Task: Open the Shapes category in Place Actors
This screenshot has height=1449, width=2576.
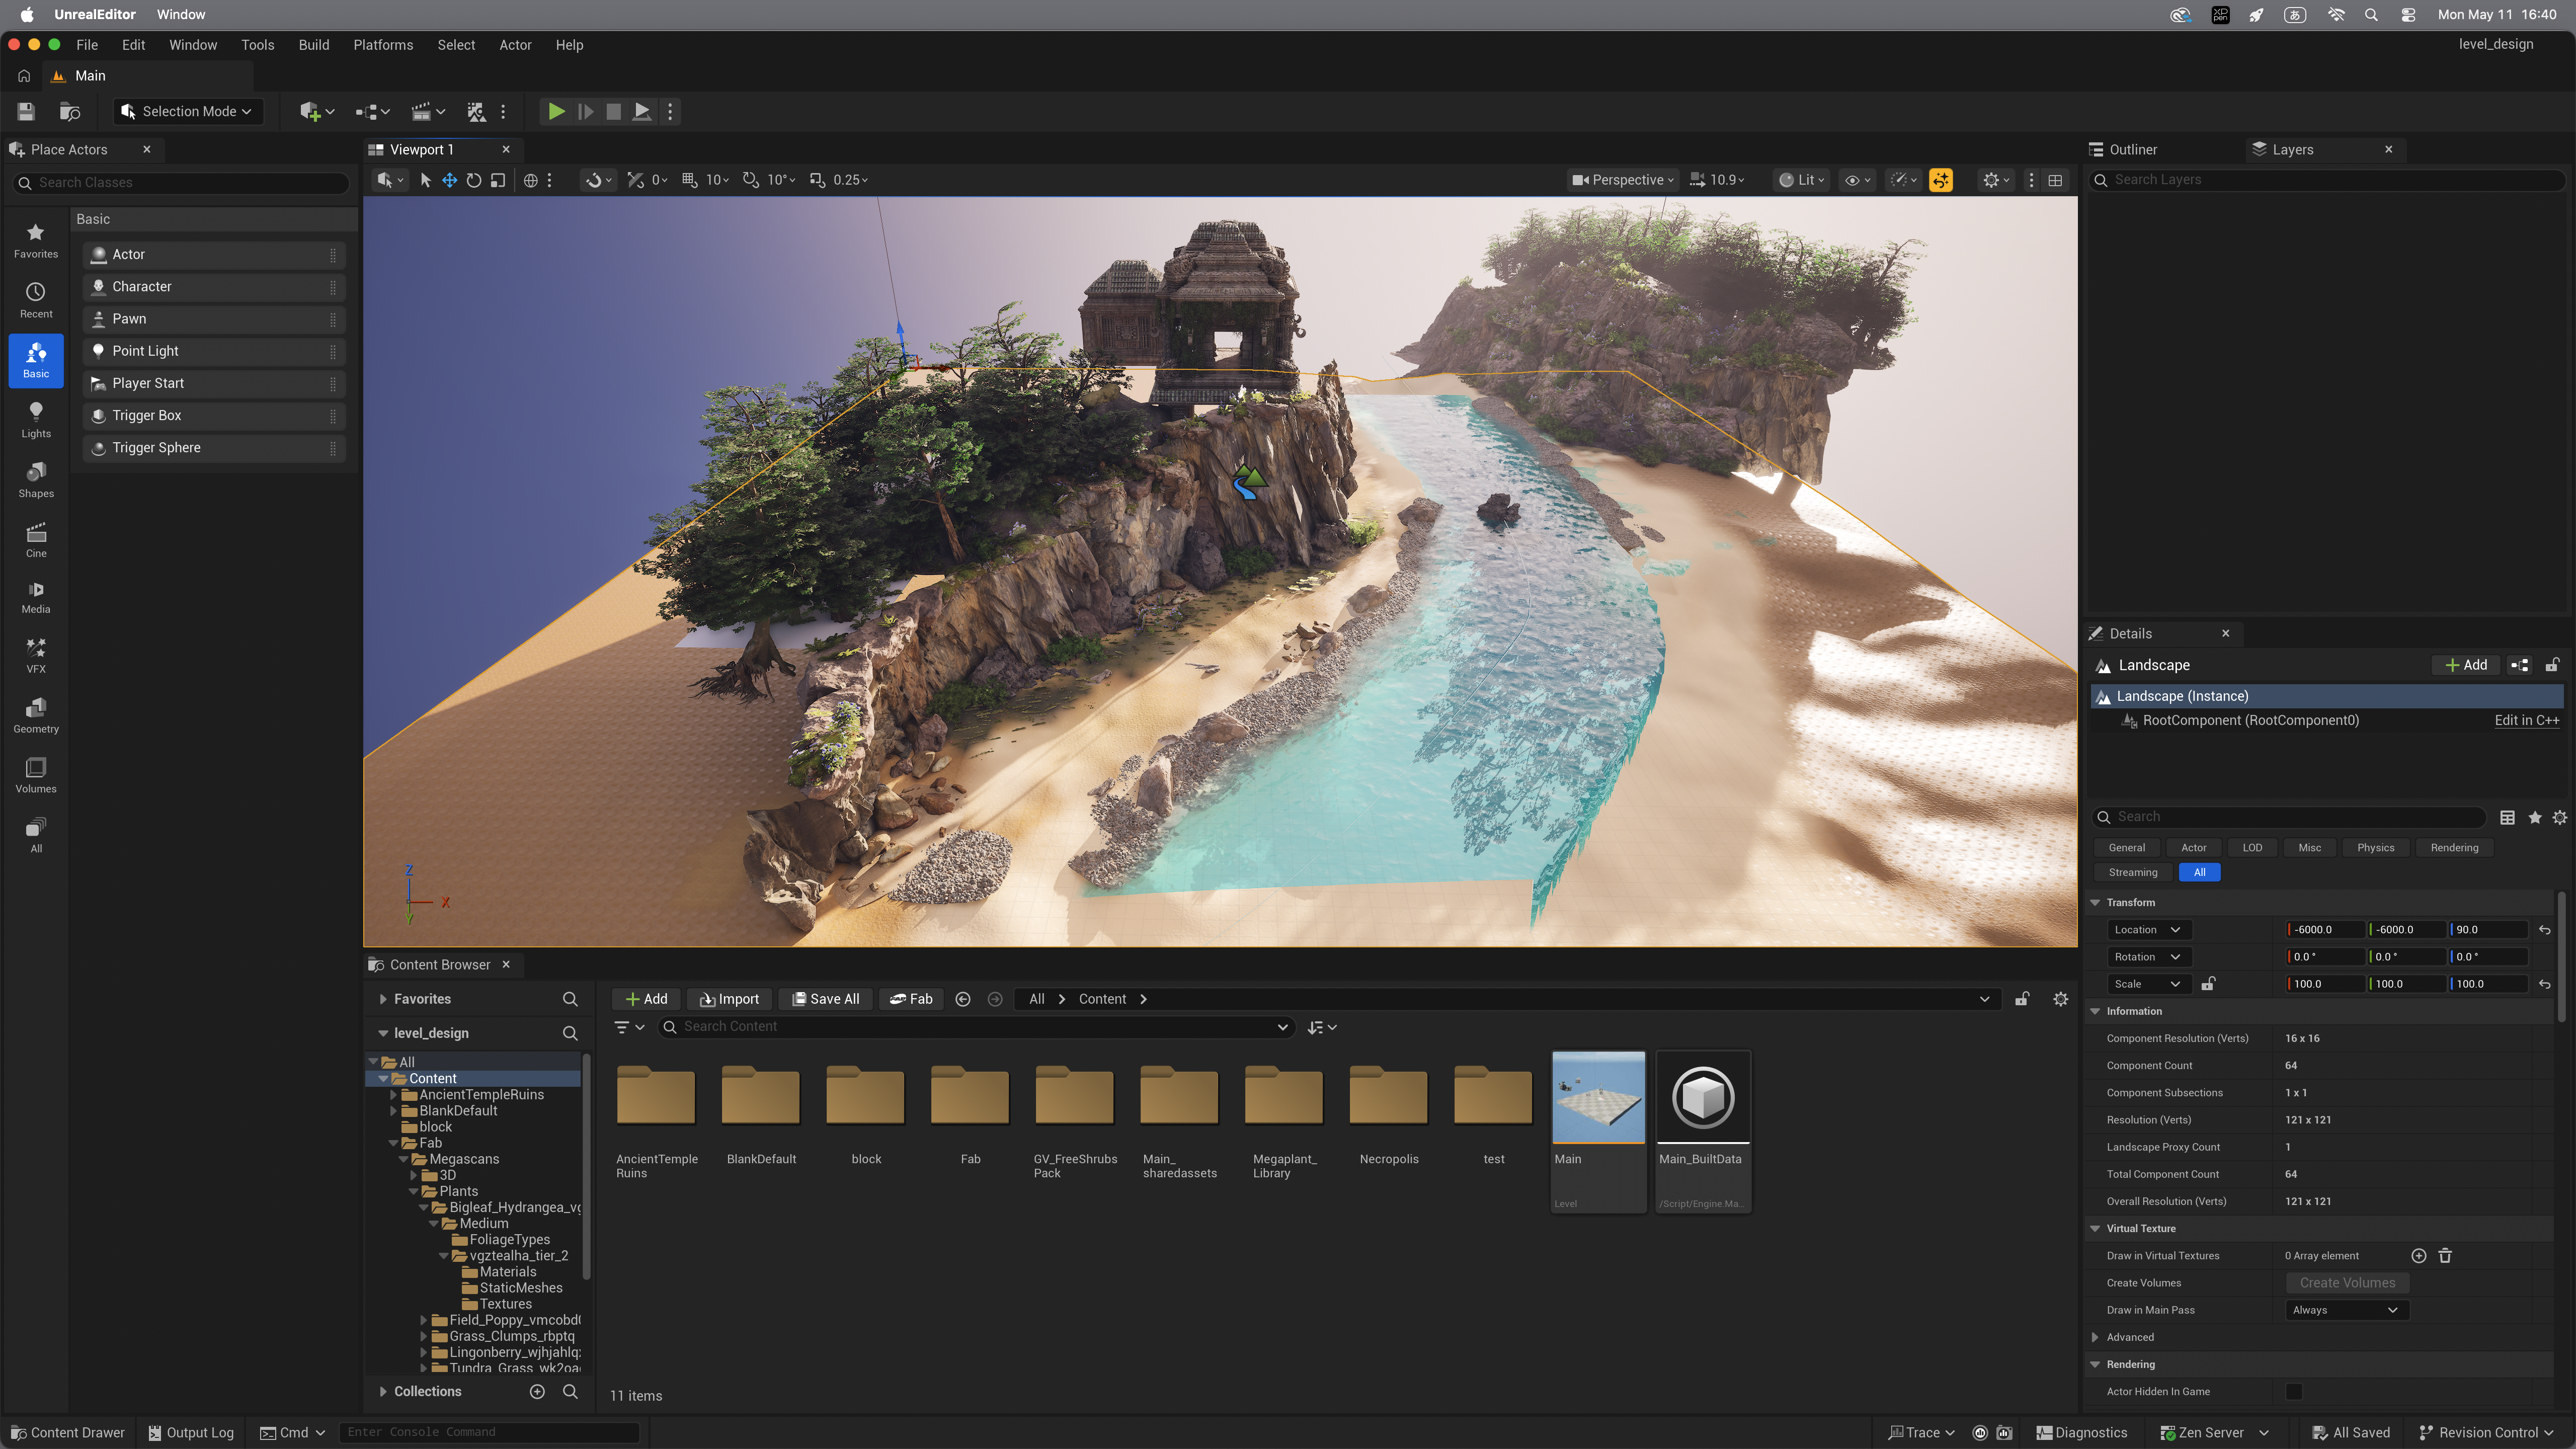Action: coord(36,480)
